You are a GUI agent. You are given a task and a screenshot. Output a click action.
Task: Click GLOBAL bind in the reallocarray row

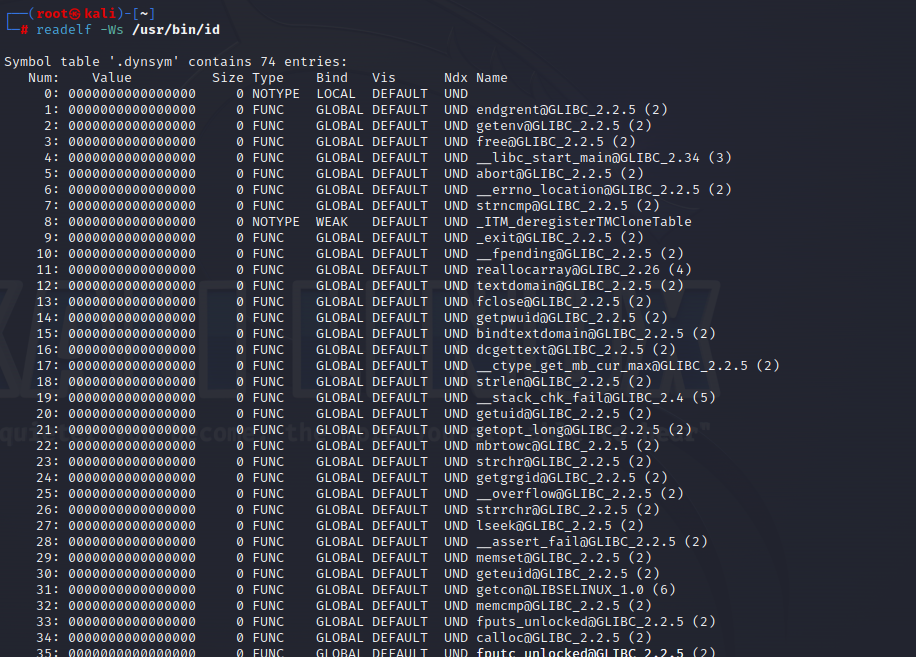click(340, 270)
